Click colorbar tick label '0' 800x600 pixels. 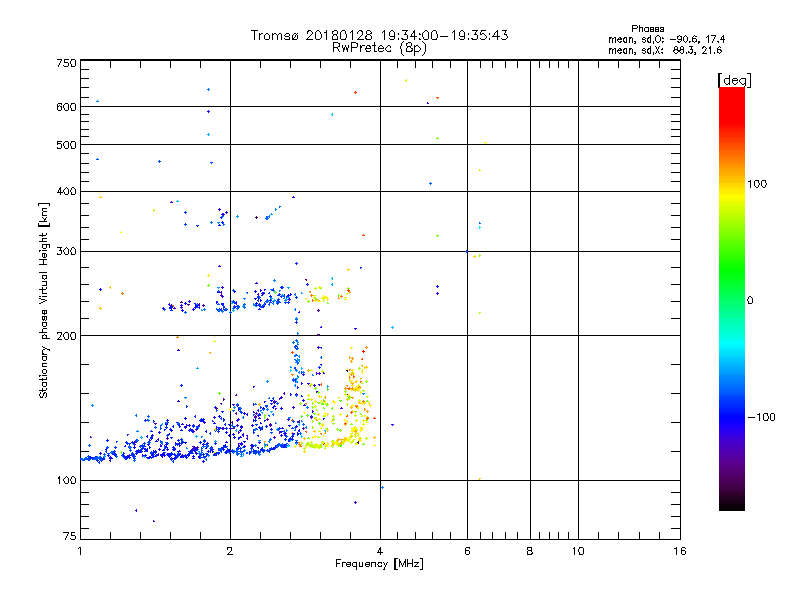pos(750,301)
